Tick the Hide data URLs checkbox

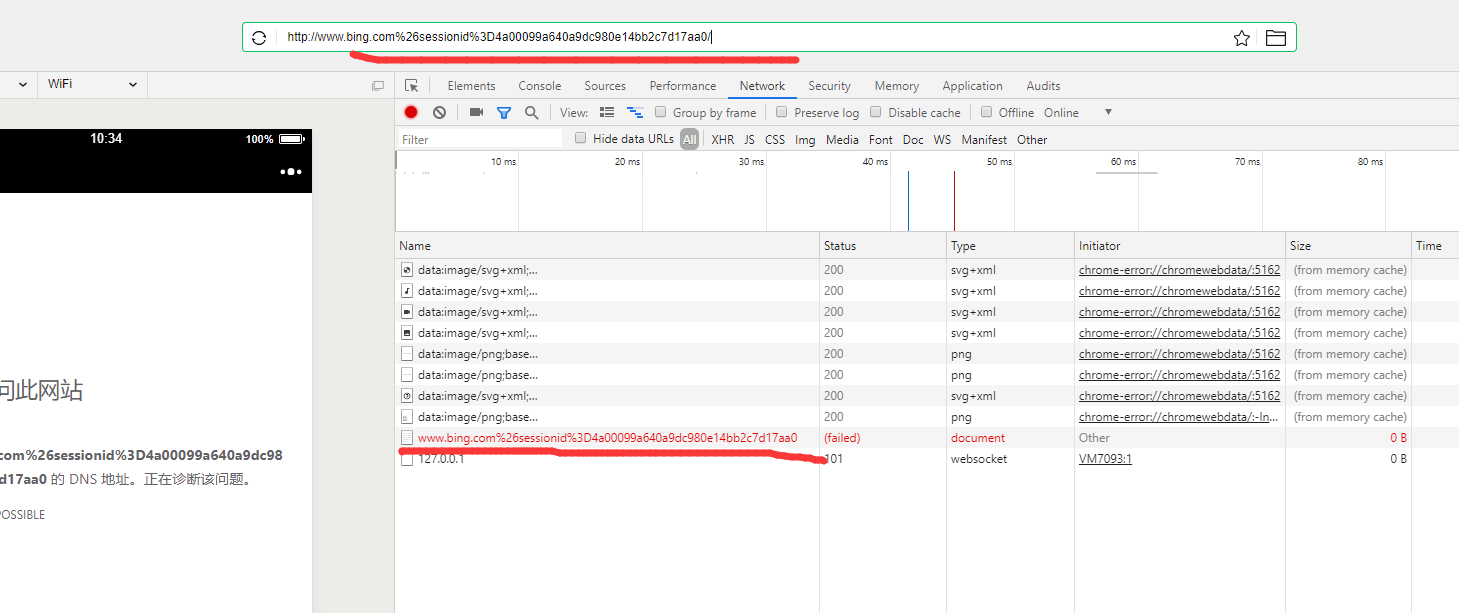[580, 139]
